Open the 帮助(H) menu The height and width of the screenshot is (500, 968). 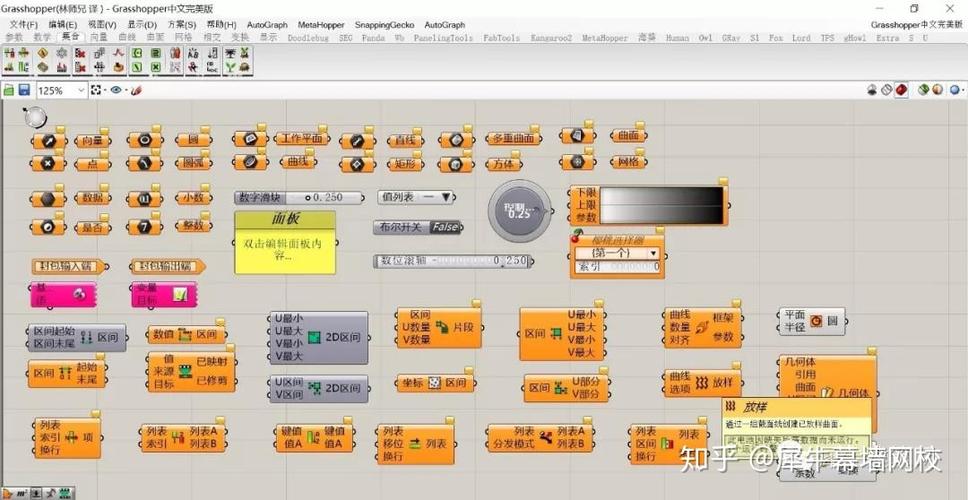[x=222, y=25]
